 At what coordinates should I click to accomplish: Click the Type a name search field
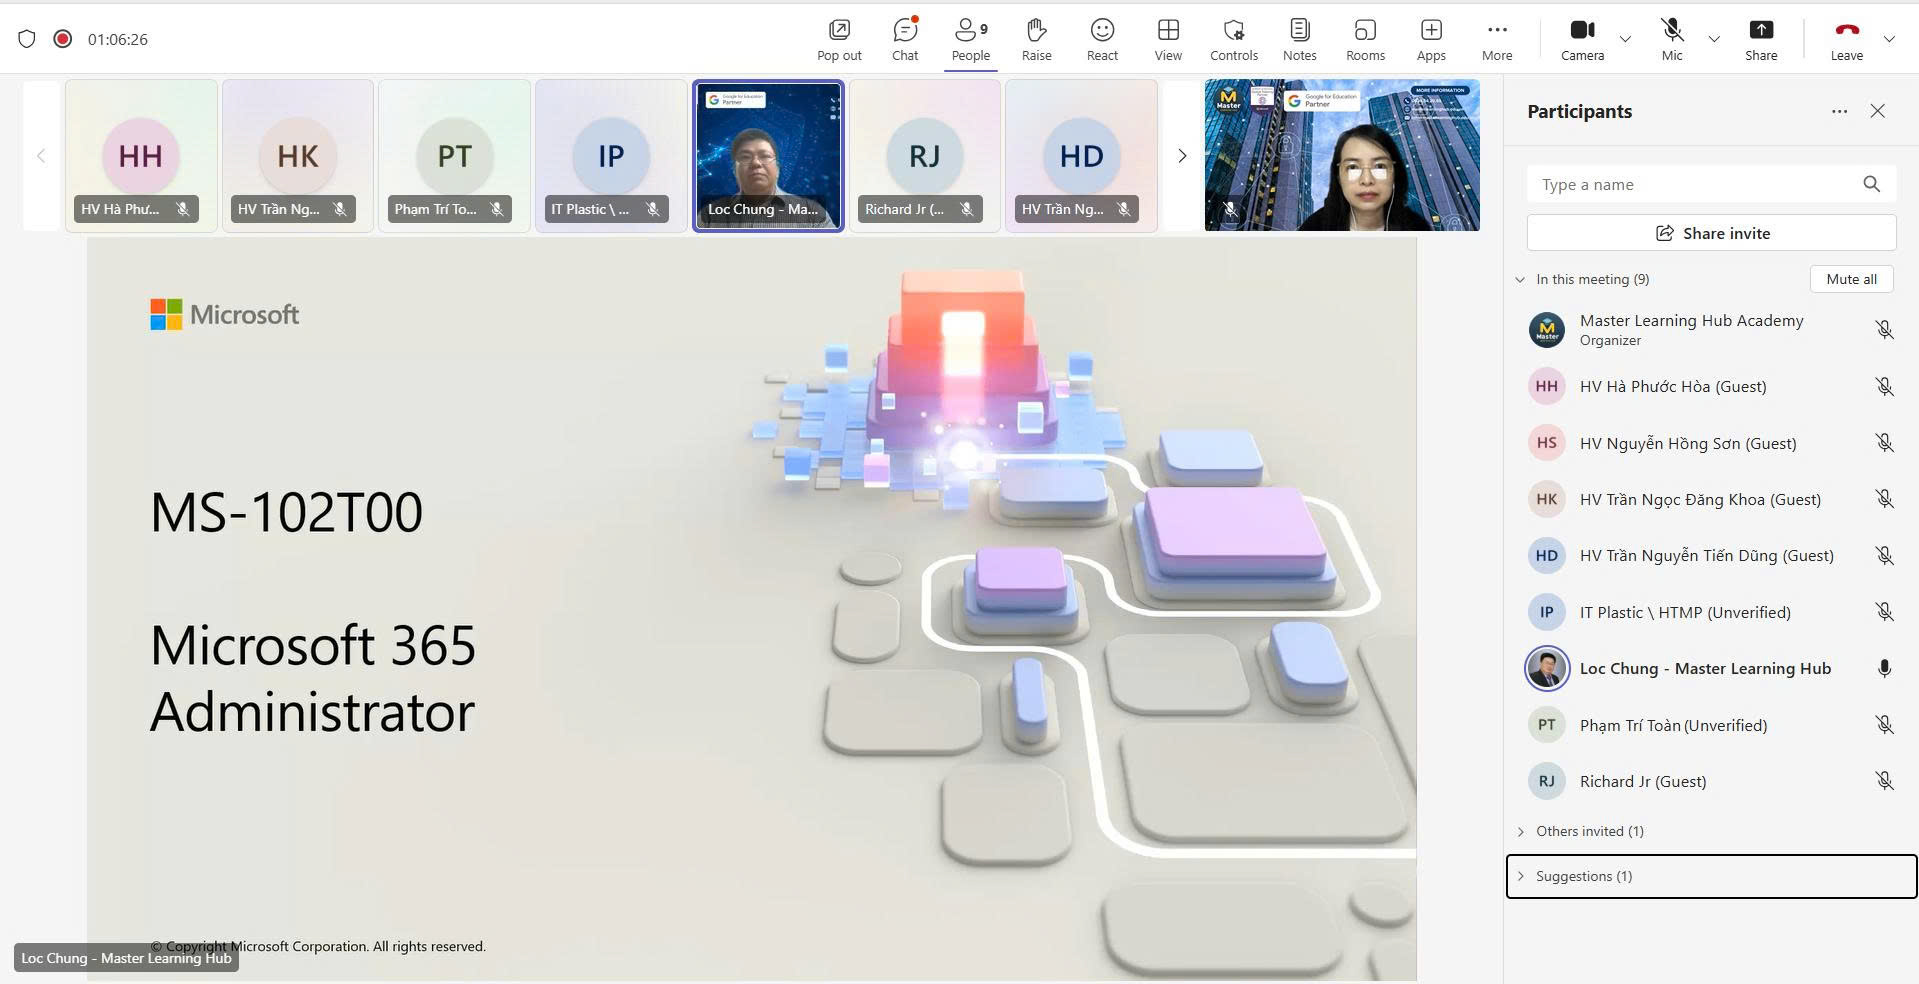tap(1695, 184)
